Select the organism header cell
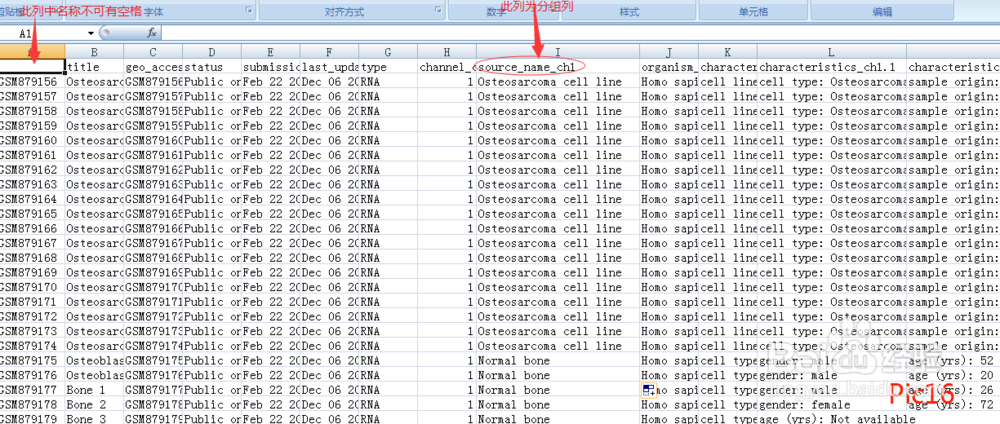The width and height of the screenshot is (1000, 424). tap(669, 67)
